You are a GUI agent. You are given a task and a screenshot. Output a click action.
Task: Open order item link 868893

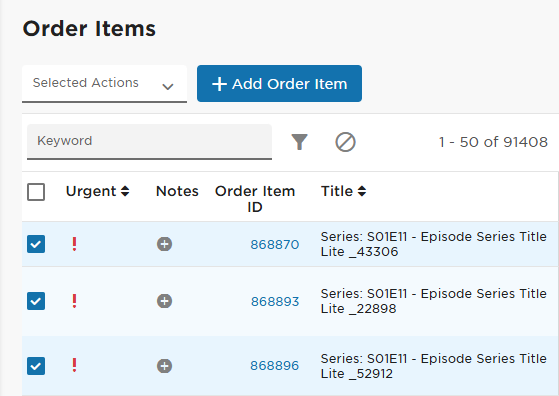click(275, 302)
